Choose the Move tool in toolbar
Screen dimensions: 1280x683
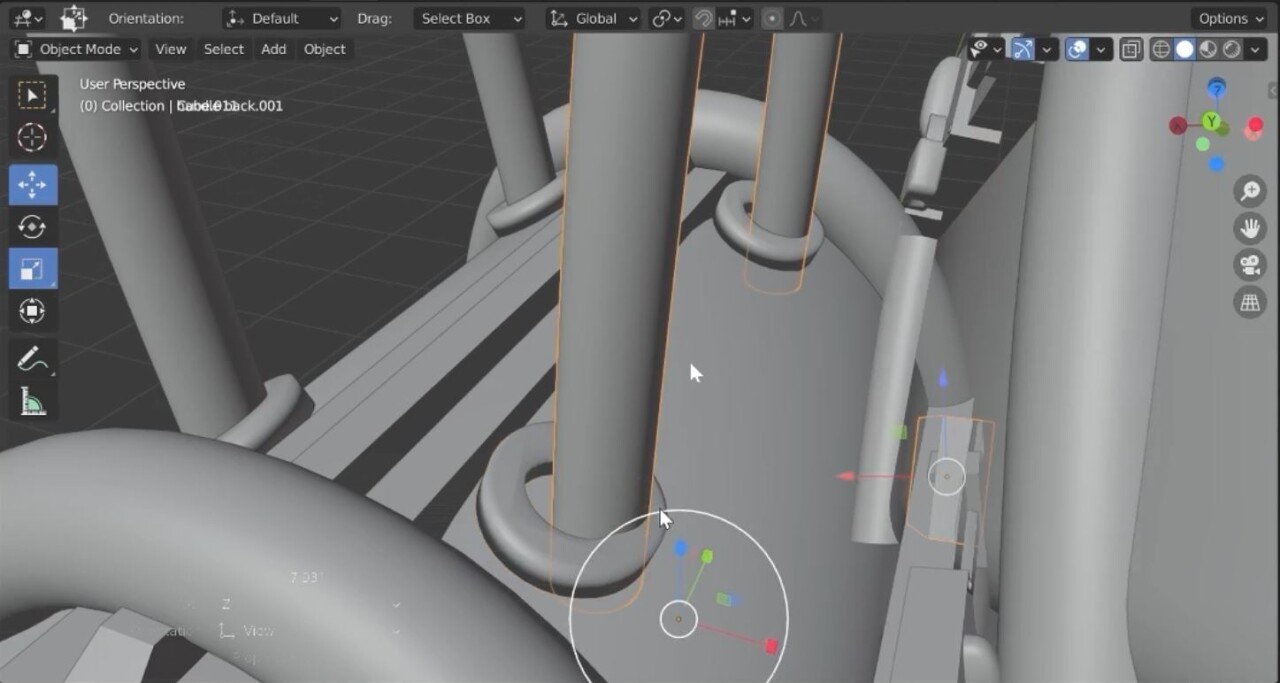(x=32, y=185)
